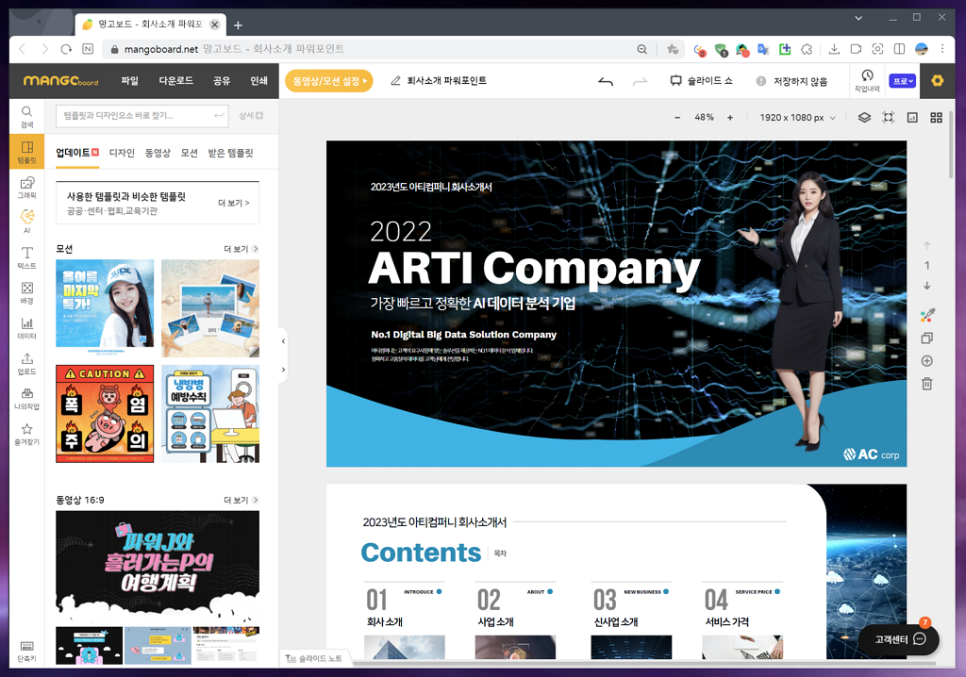Viewport: 966px width, 677px height.
Task: Delete the slide with the trash icon
Action: (x=927, y=384)
